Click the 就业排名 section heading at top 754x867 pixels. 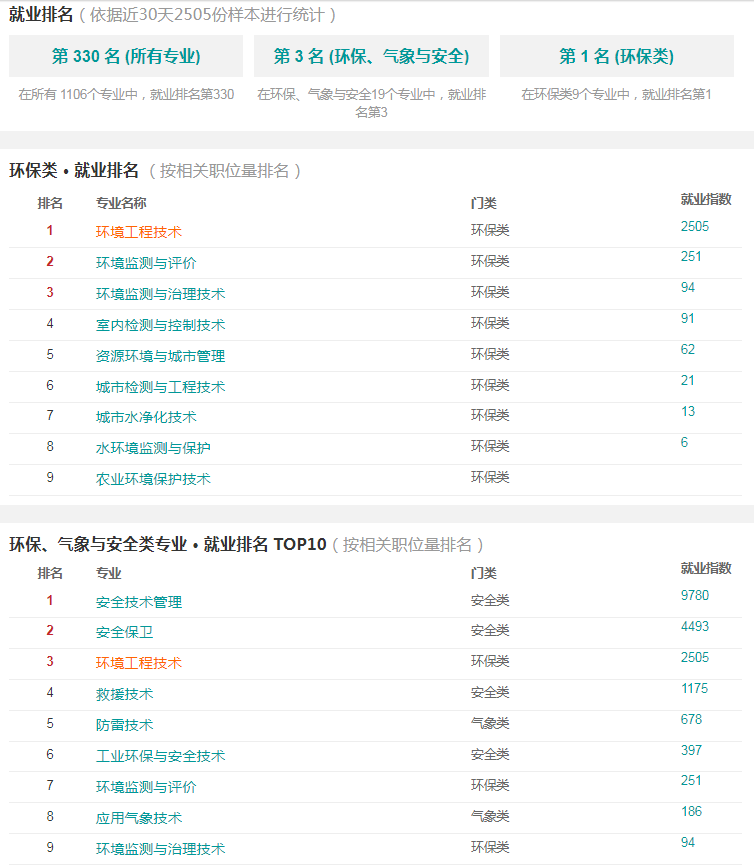pyautogui.click(x=41, y=14)
